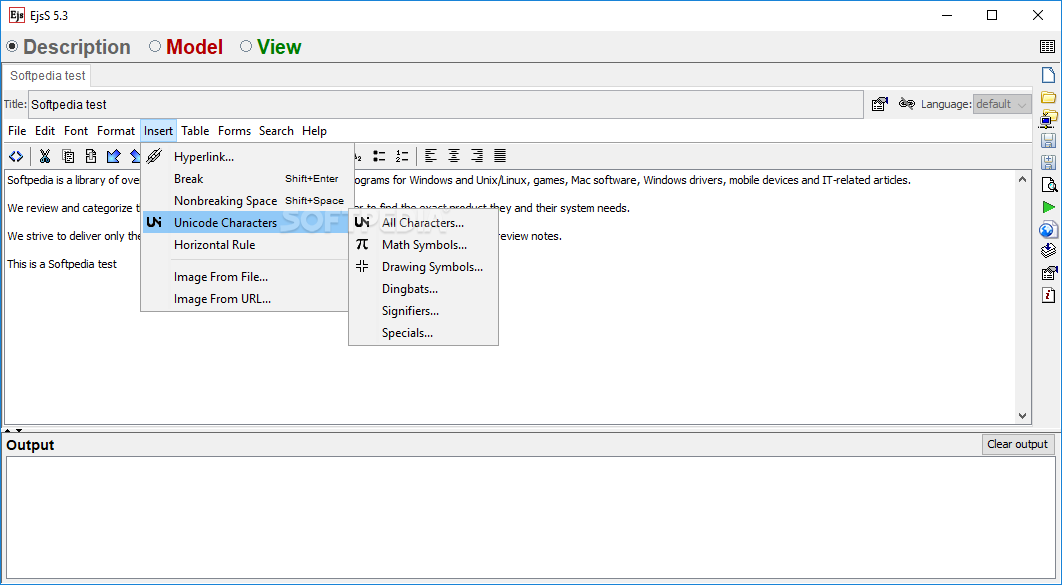Click the Undo arrow icon
Screen dimensions: 1062x585
click(x=113, y=156)
